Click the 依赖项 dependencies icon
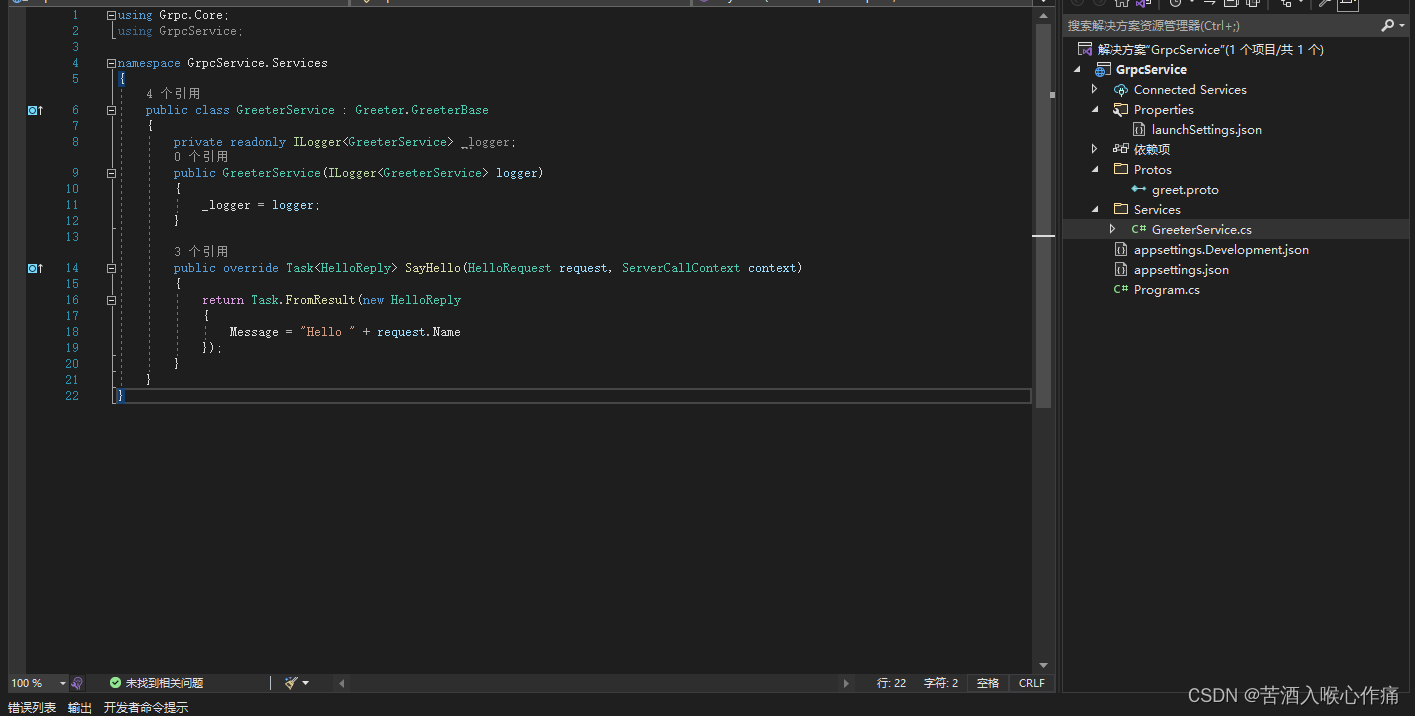The height and width of the screenshot is (716, 1415). click(x=1121, y=149)
